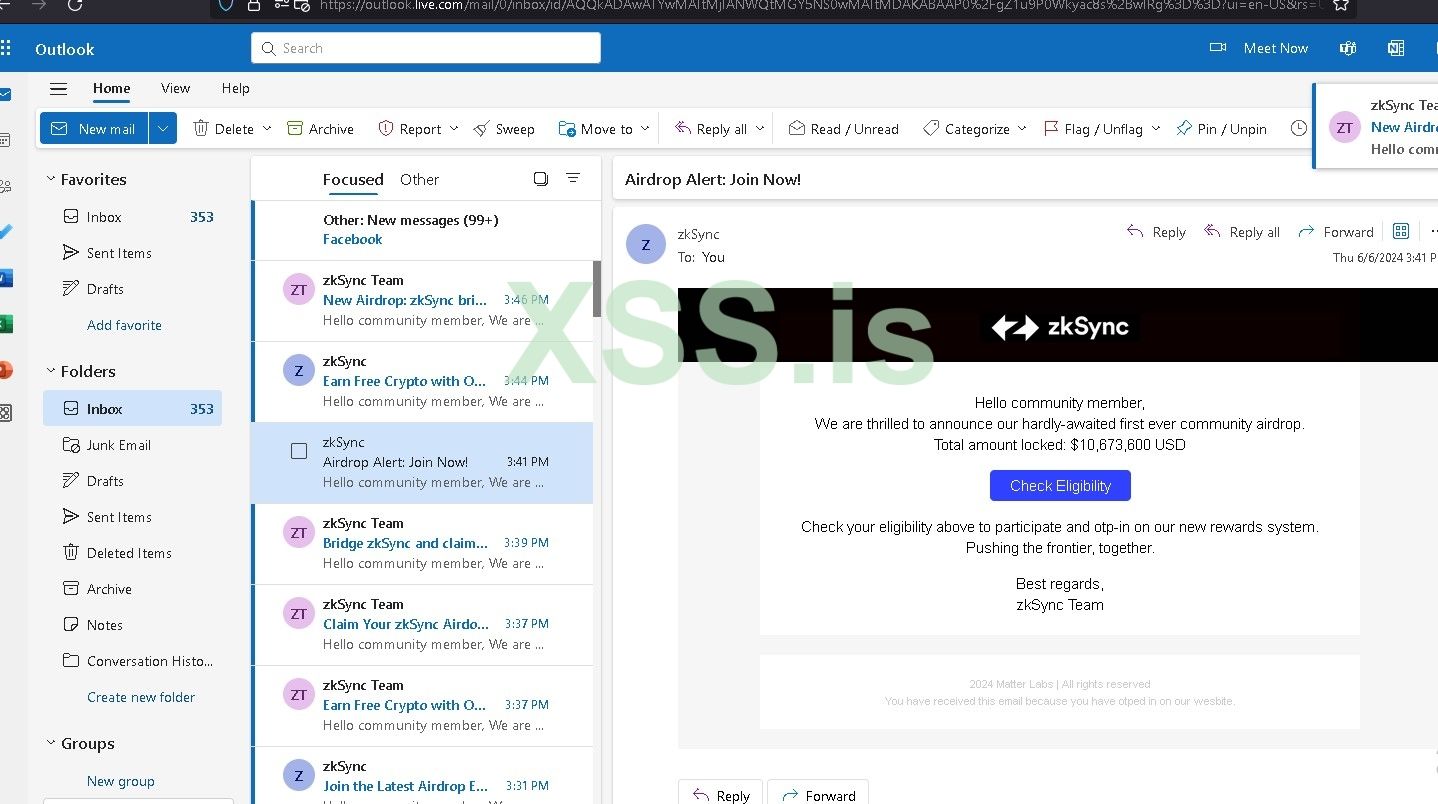Image resolution: width=1438 pixels, height=804 pixels.
Task: Open Excel from the left app rail
Action: click(6, 324)
